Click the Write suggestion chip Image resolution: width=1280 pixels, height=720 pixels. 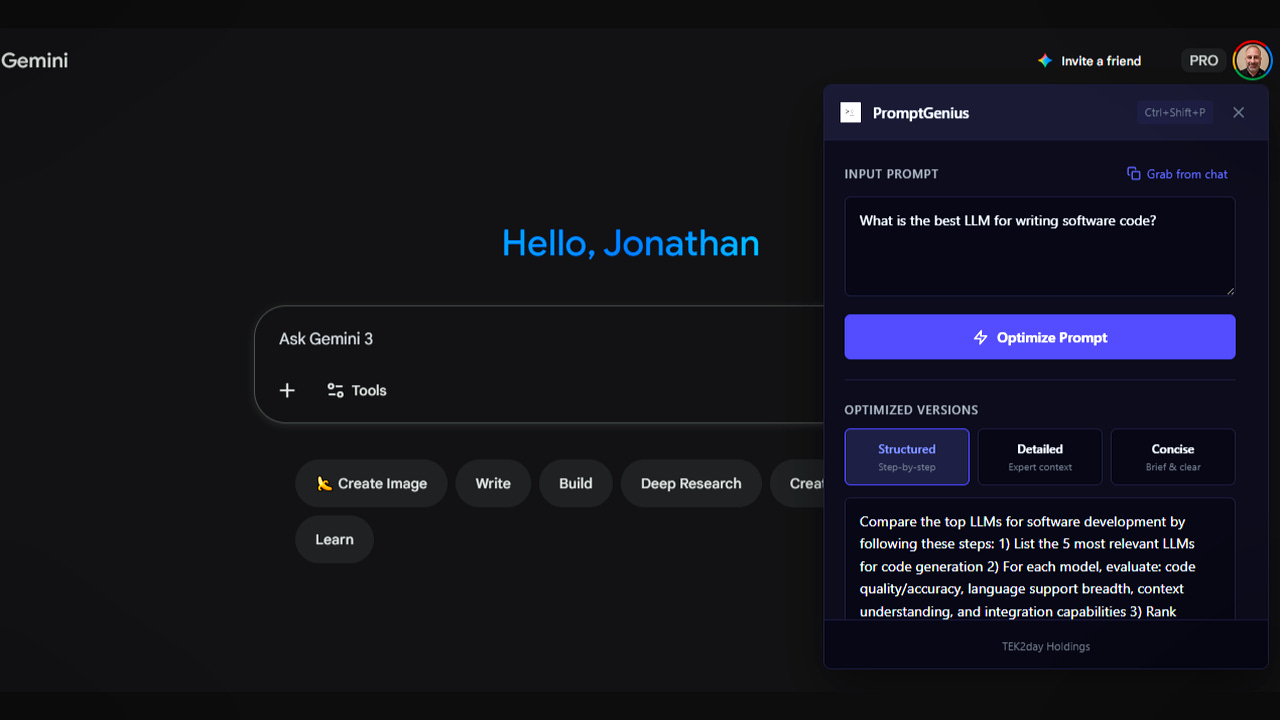pos(493,483)
